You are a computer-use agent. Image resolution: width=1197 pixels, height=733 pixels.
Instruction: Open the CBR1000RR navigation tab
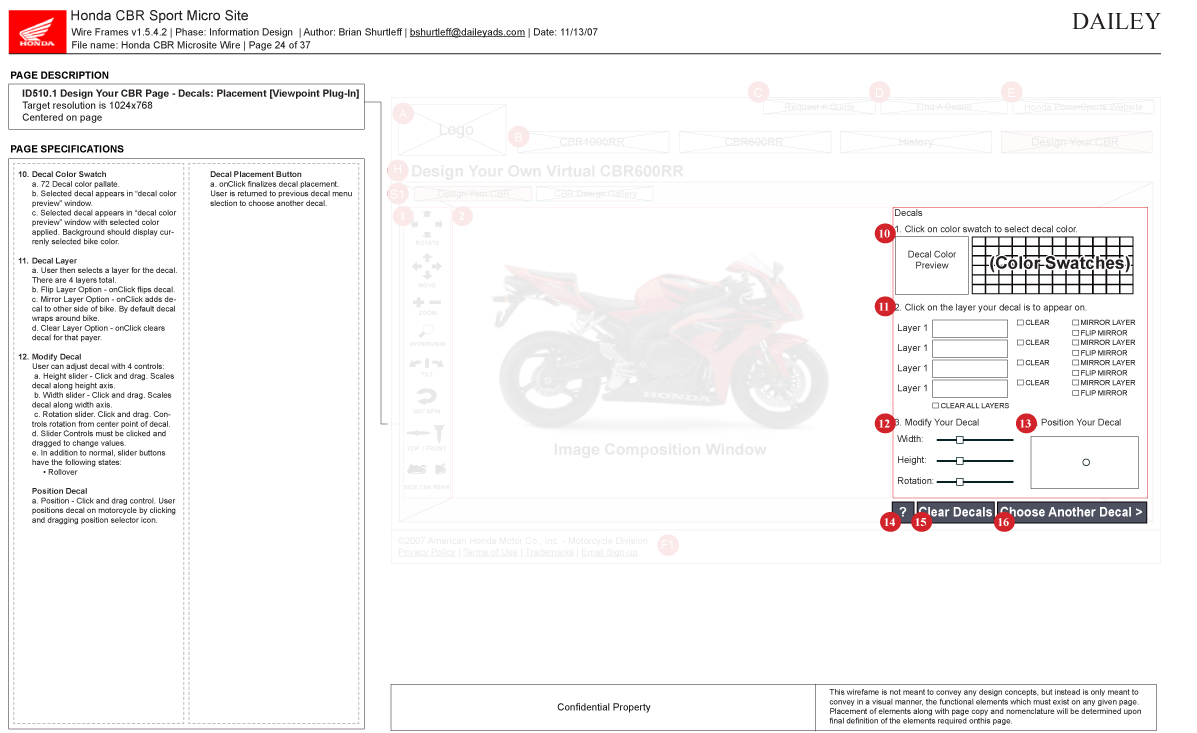tap(591, 142)
